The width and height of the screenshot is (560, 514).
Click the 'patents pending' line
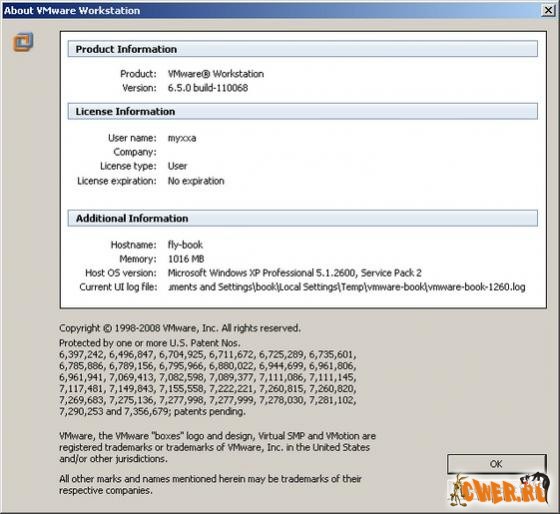click(152, 411)
